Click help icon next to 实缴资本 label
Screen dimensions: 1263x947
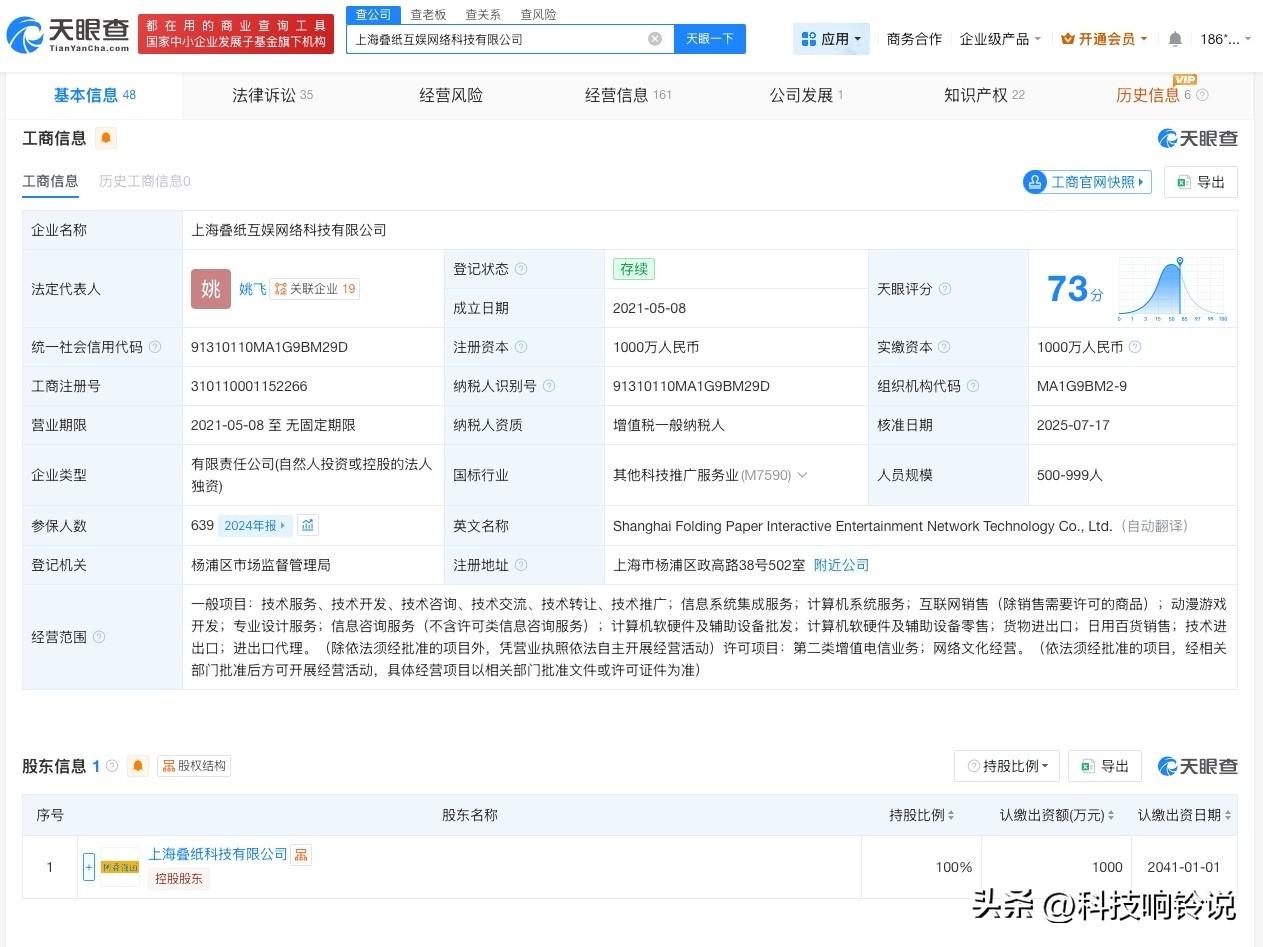click(944, 347)
